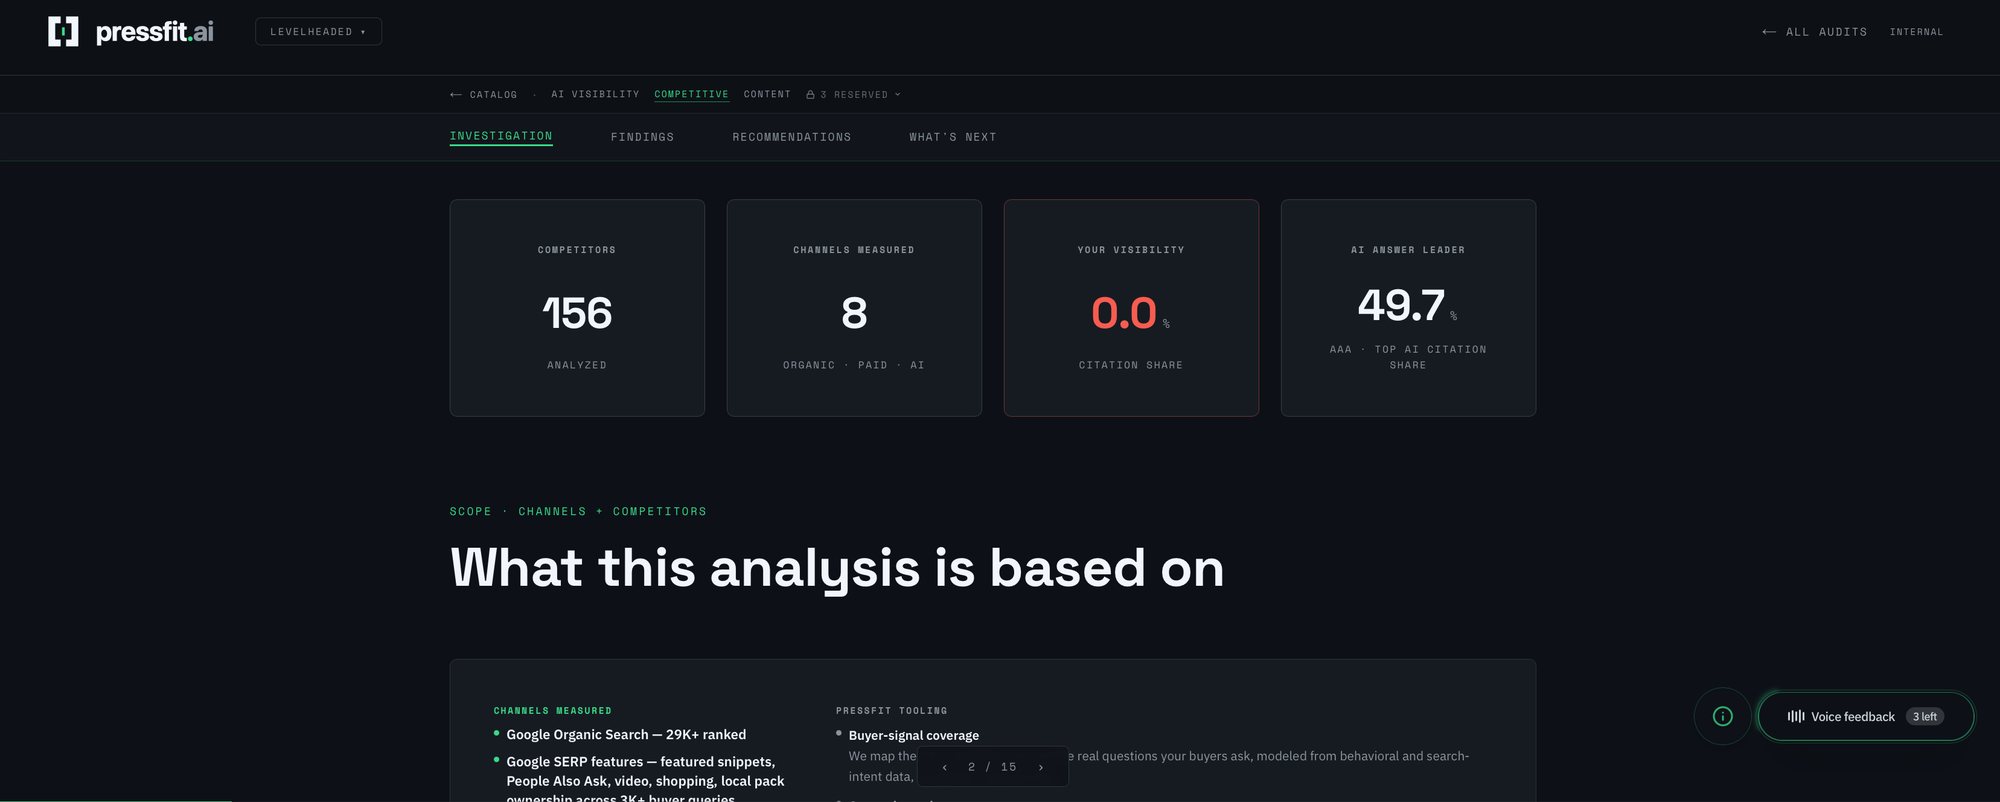Advance to the next page with the right chevron
2000x802 pixels.
tap(1041, 767)
